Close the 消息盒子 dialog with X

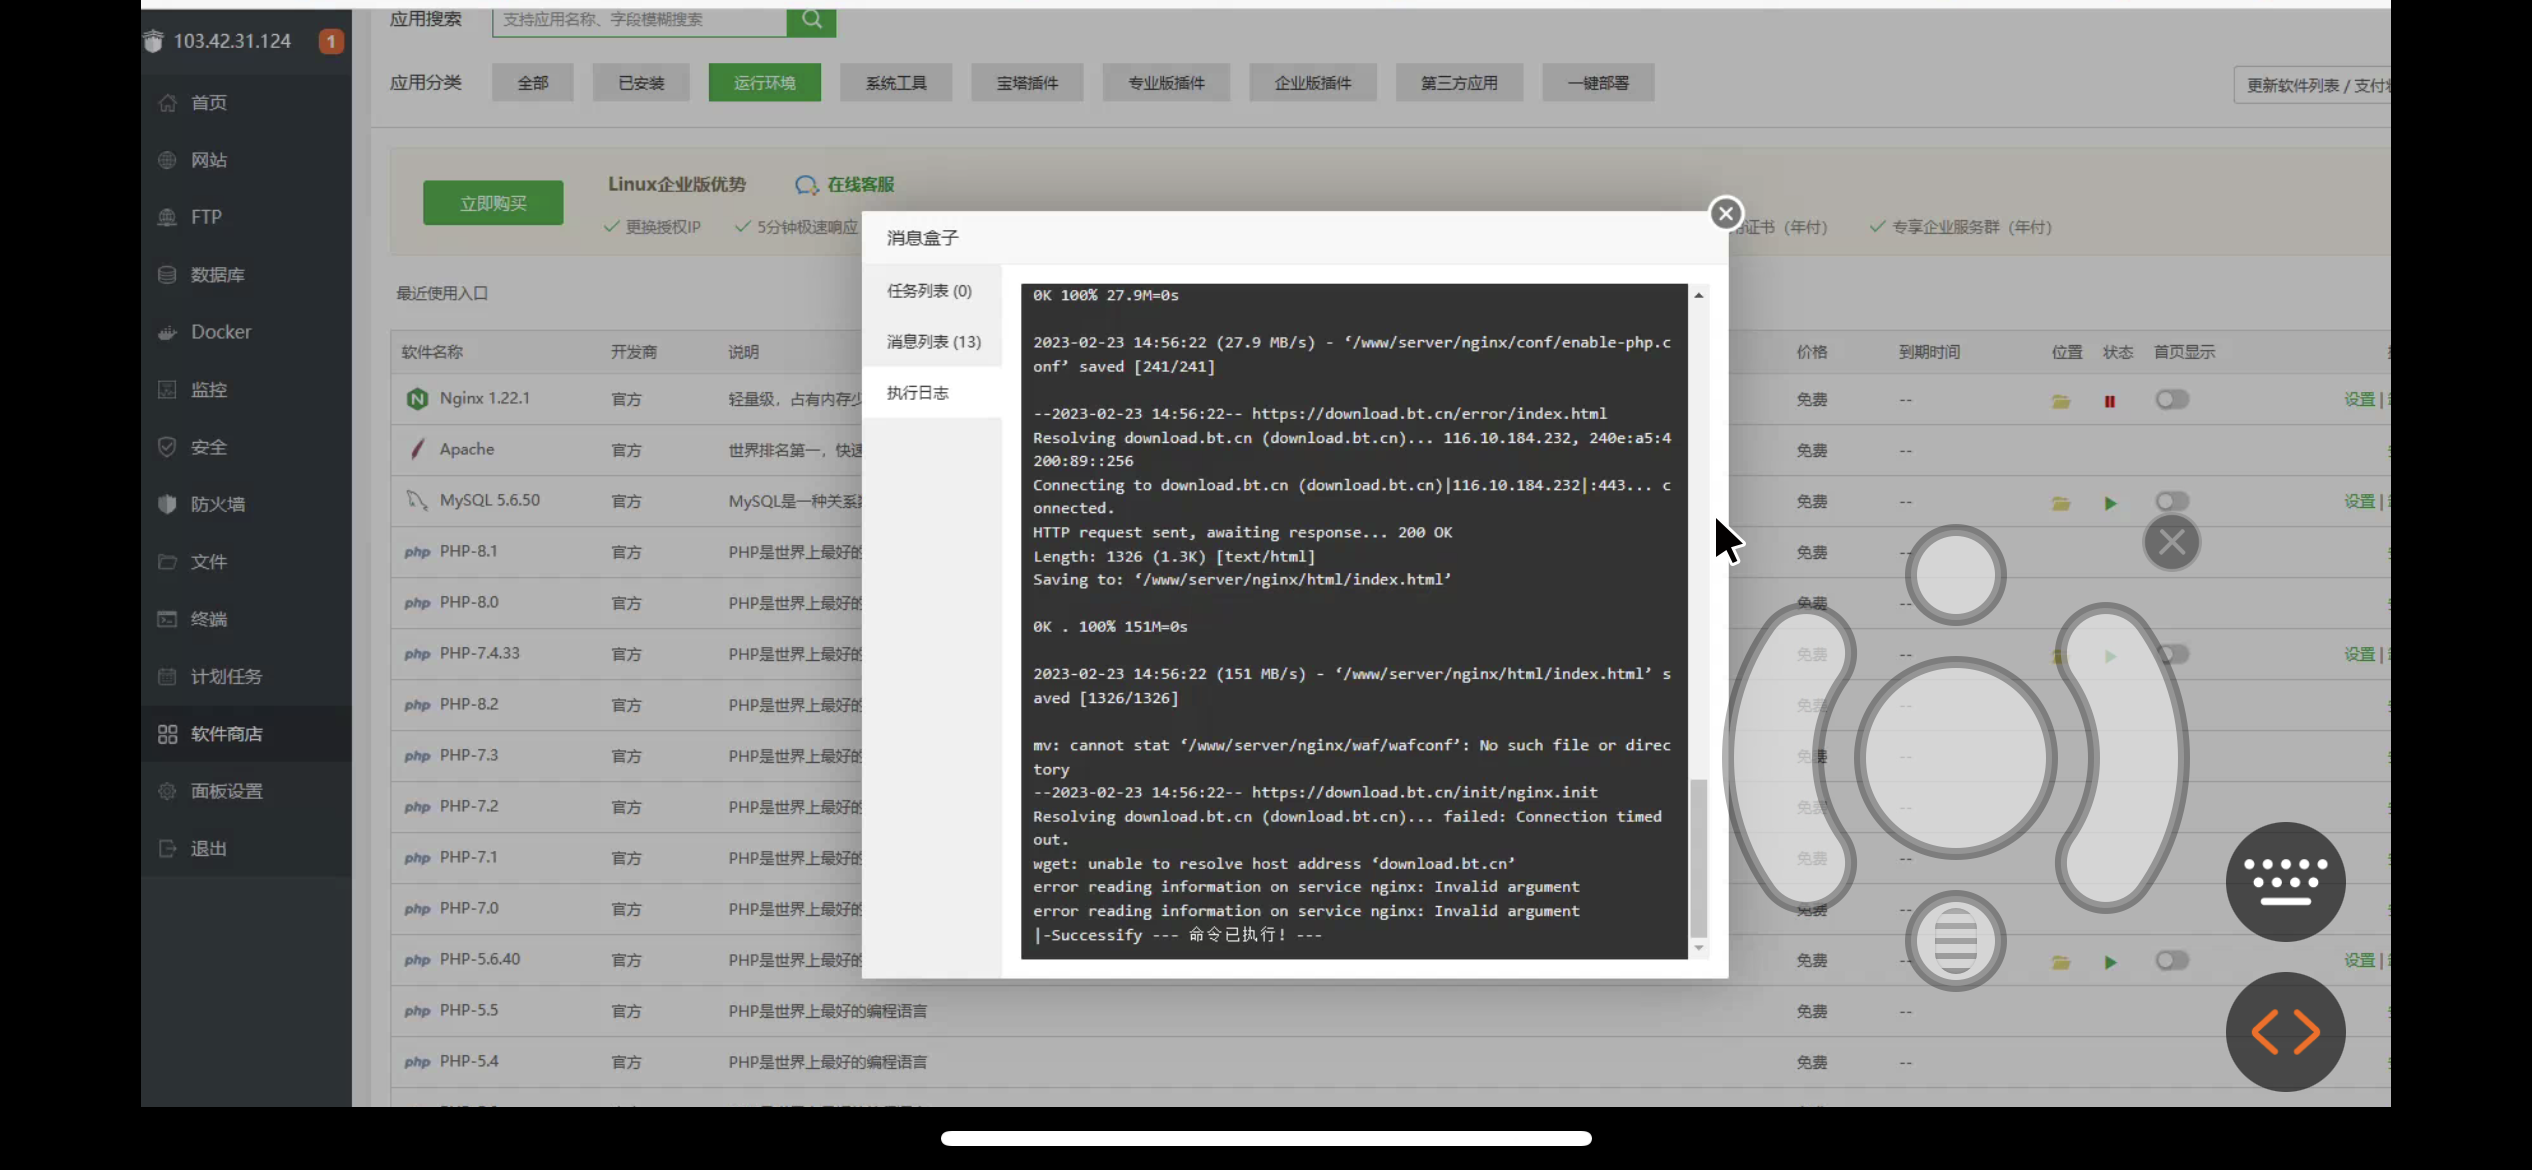1725,213
